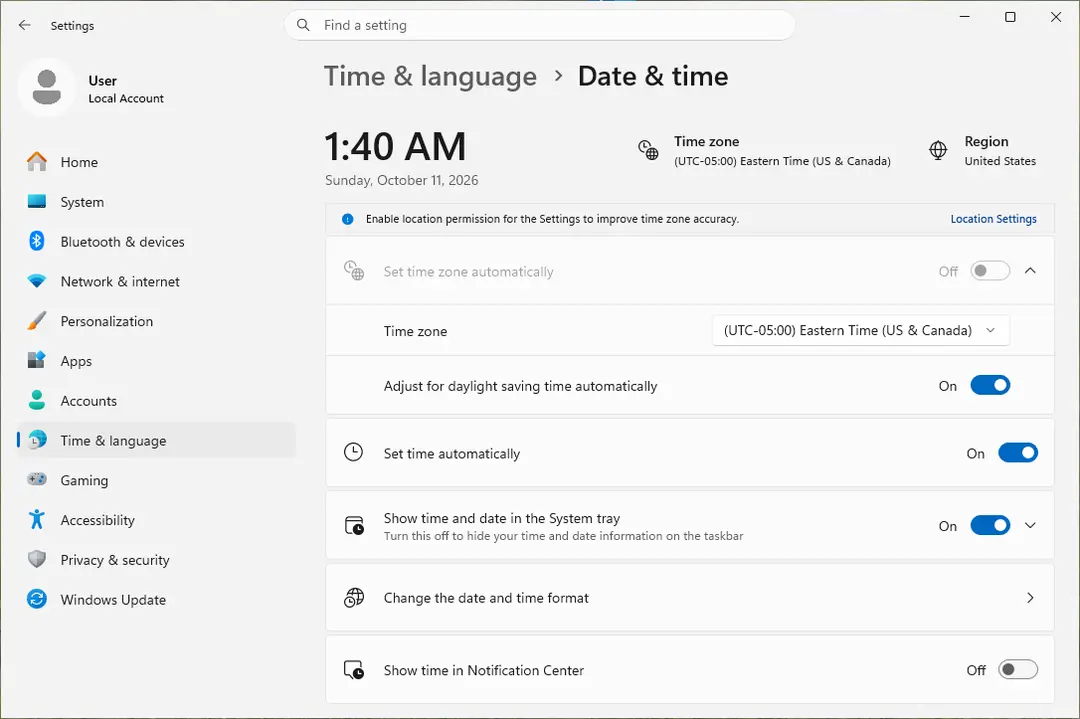Click the Personalization paintbrush icon
The image size is (1080, 719).
pyautogui.click(x=37, y=321)
